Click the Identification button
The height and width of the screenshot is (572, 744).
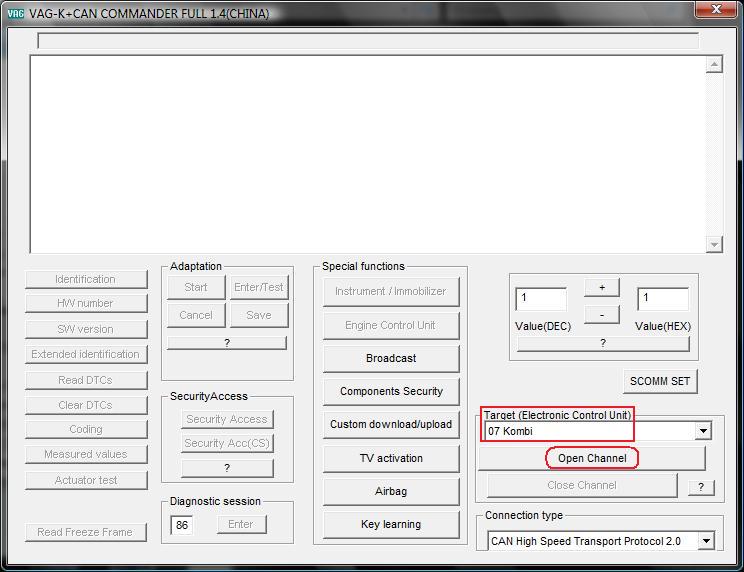point(86,279)
